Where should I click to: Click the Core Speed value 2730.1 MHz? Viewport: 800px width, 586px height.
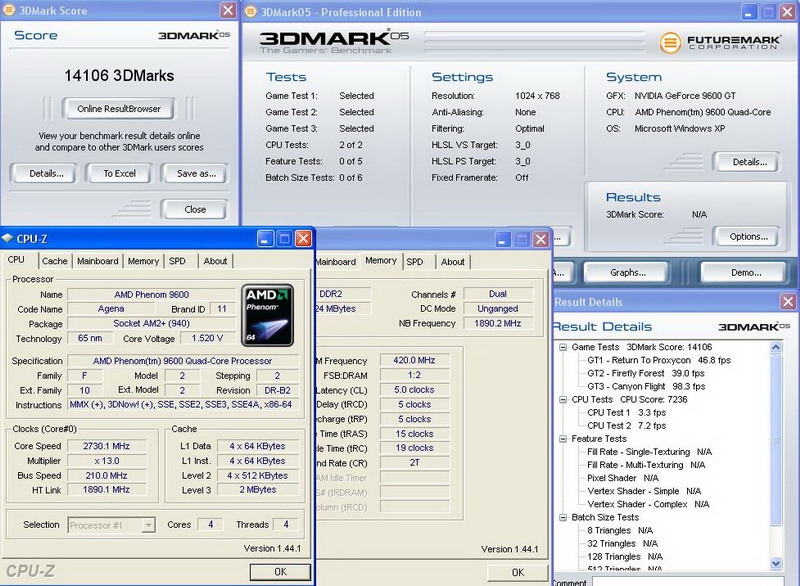[x=106, y=446]
